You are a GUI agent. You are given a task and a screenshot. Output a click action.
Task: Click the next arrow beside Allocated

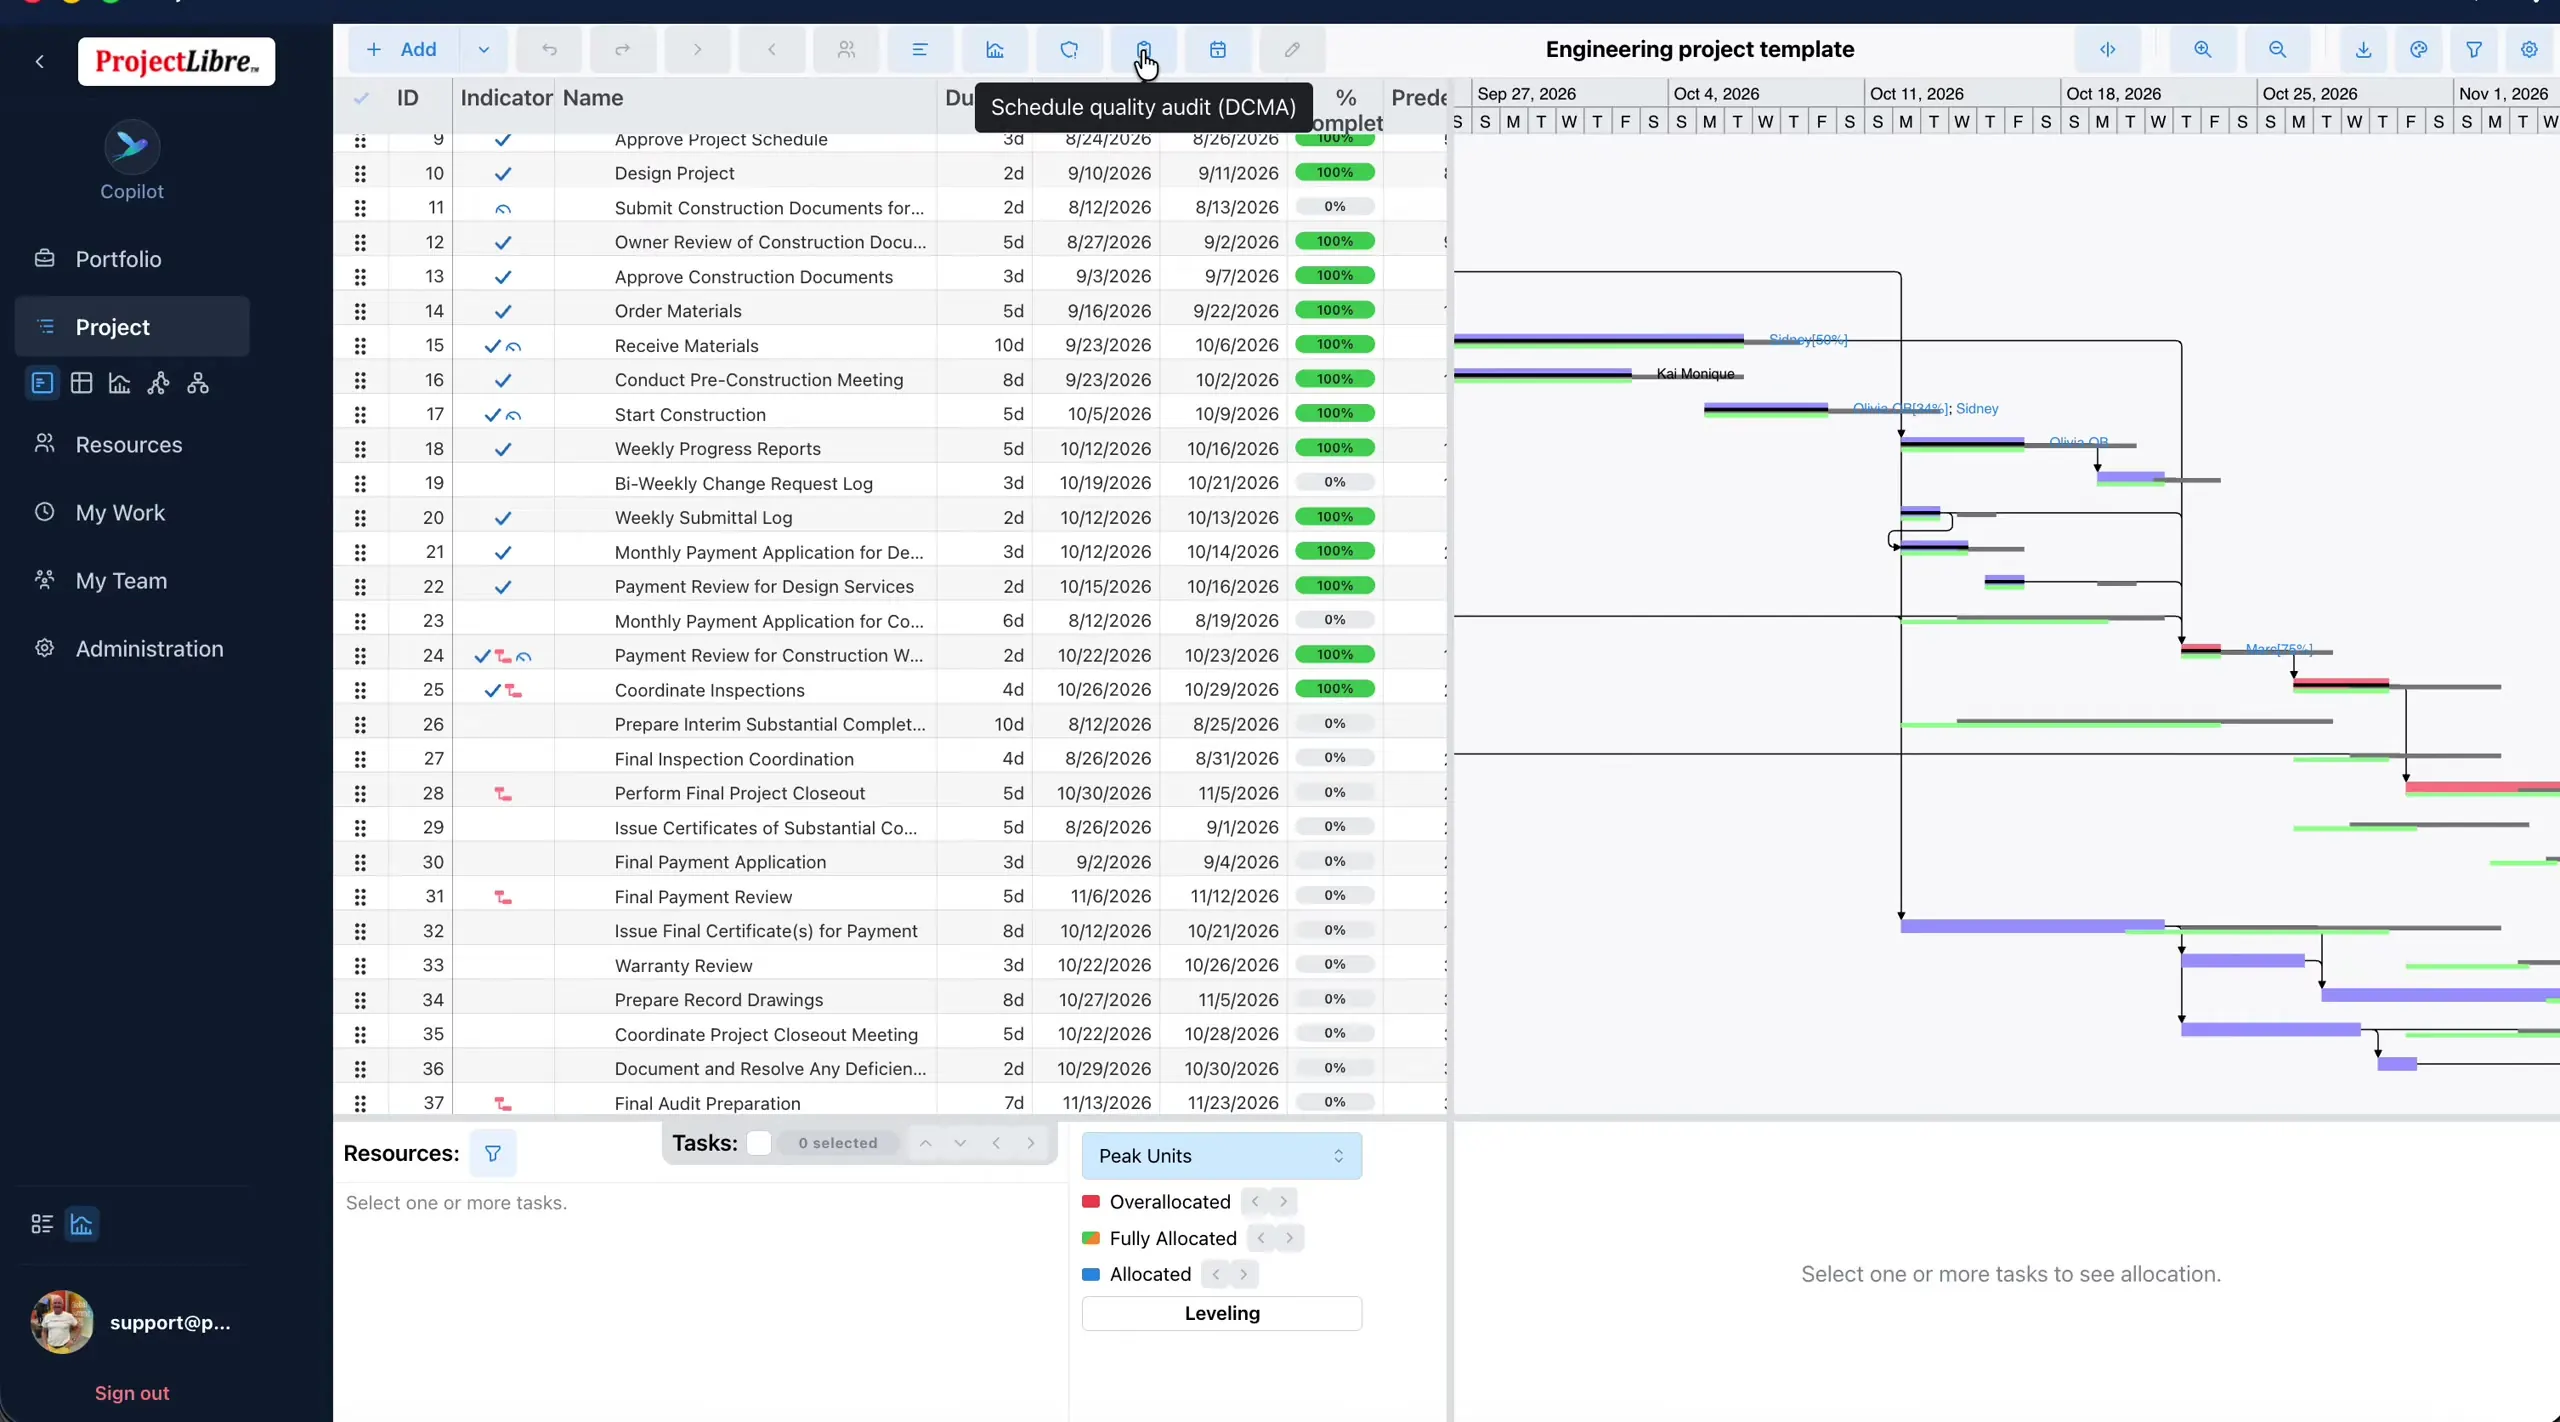pos(1243,1274)
